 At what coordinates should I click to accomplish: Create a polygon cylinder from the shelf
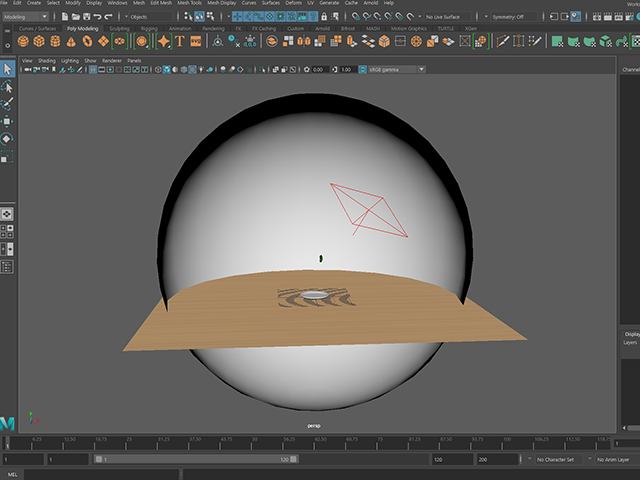click(x=55, y=41)
